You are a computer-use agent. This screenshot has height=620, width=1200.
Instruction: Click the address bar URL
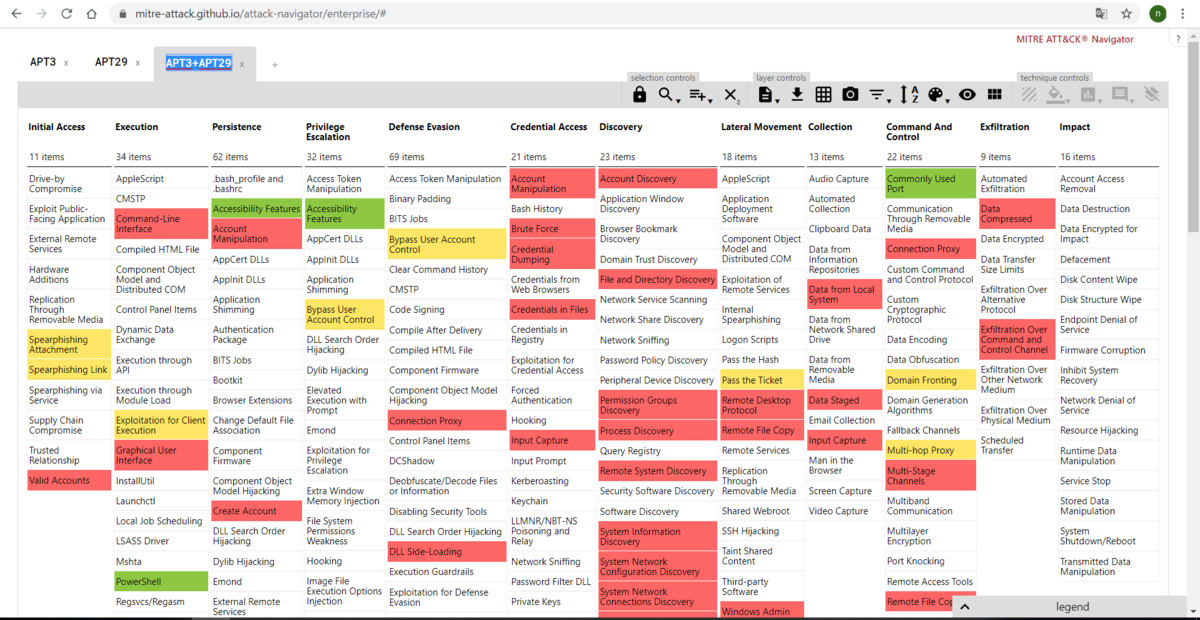click(260, 14)
